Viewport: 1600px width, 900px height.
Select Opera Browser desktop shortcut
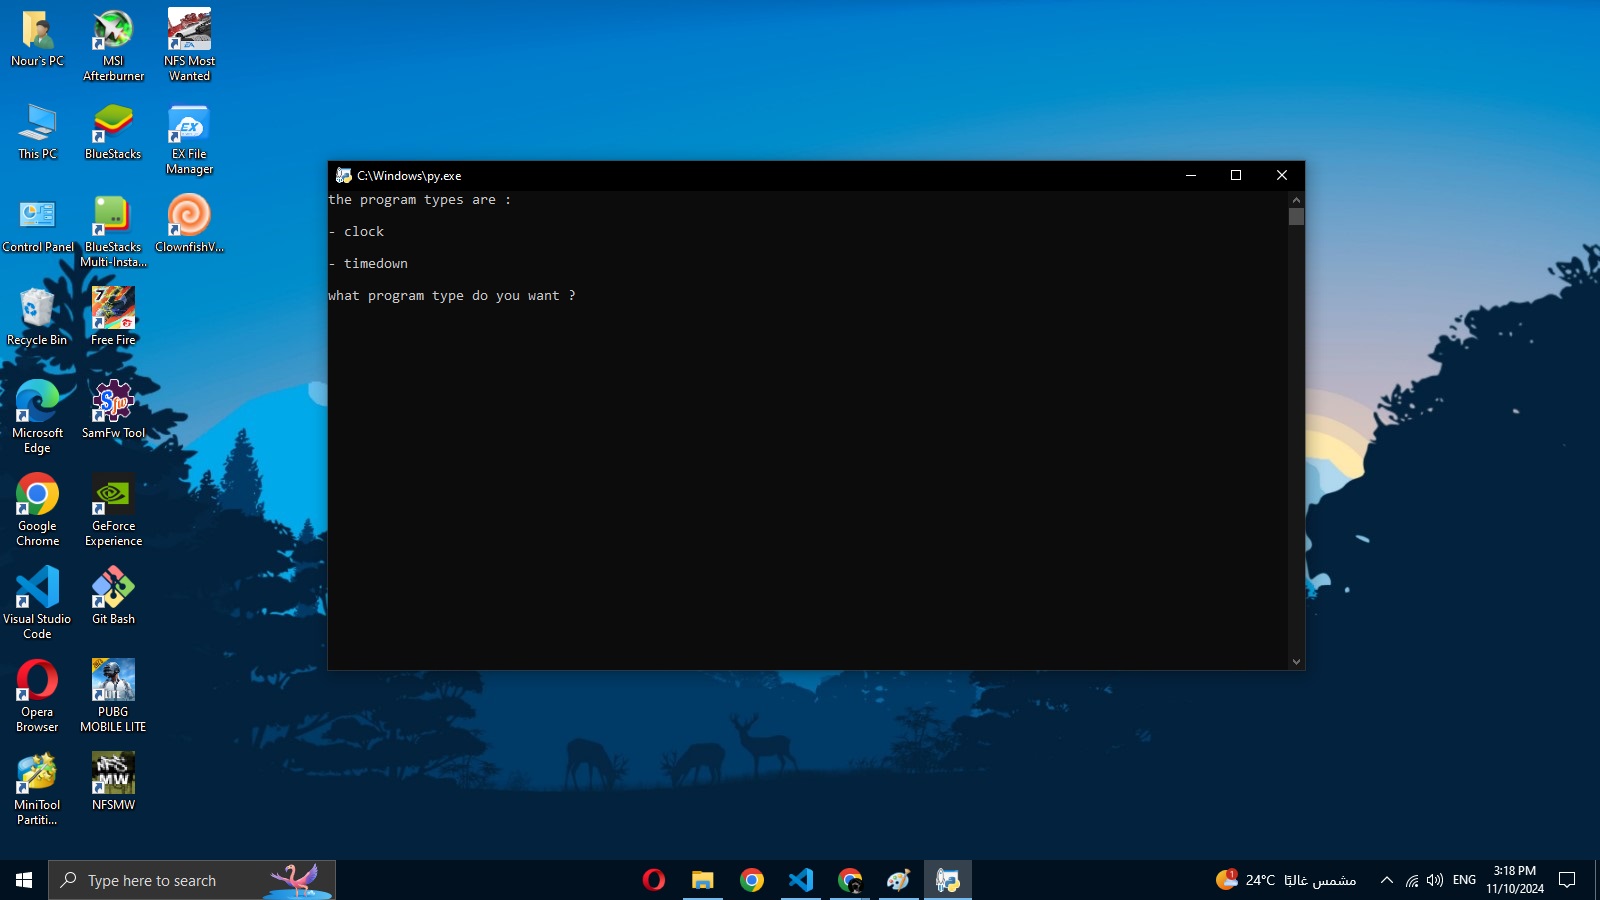click(37, 697)
